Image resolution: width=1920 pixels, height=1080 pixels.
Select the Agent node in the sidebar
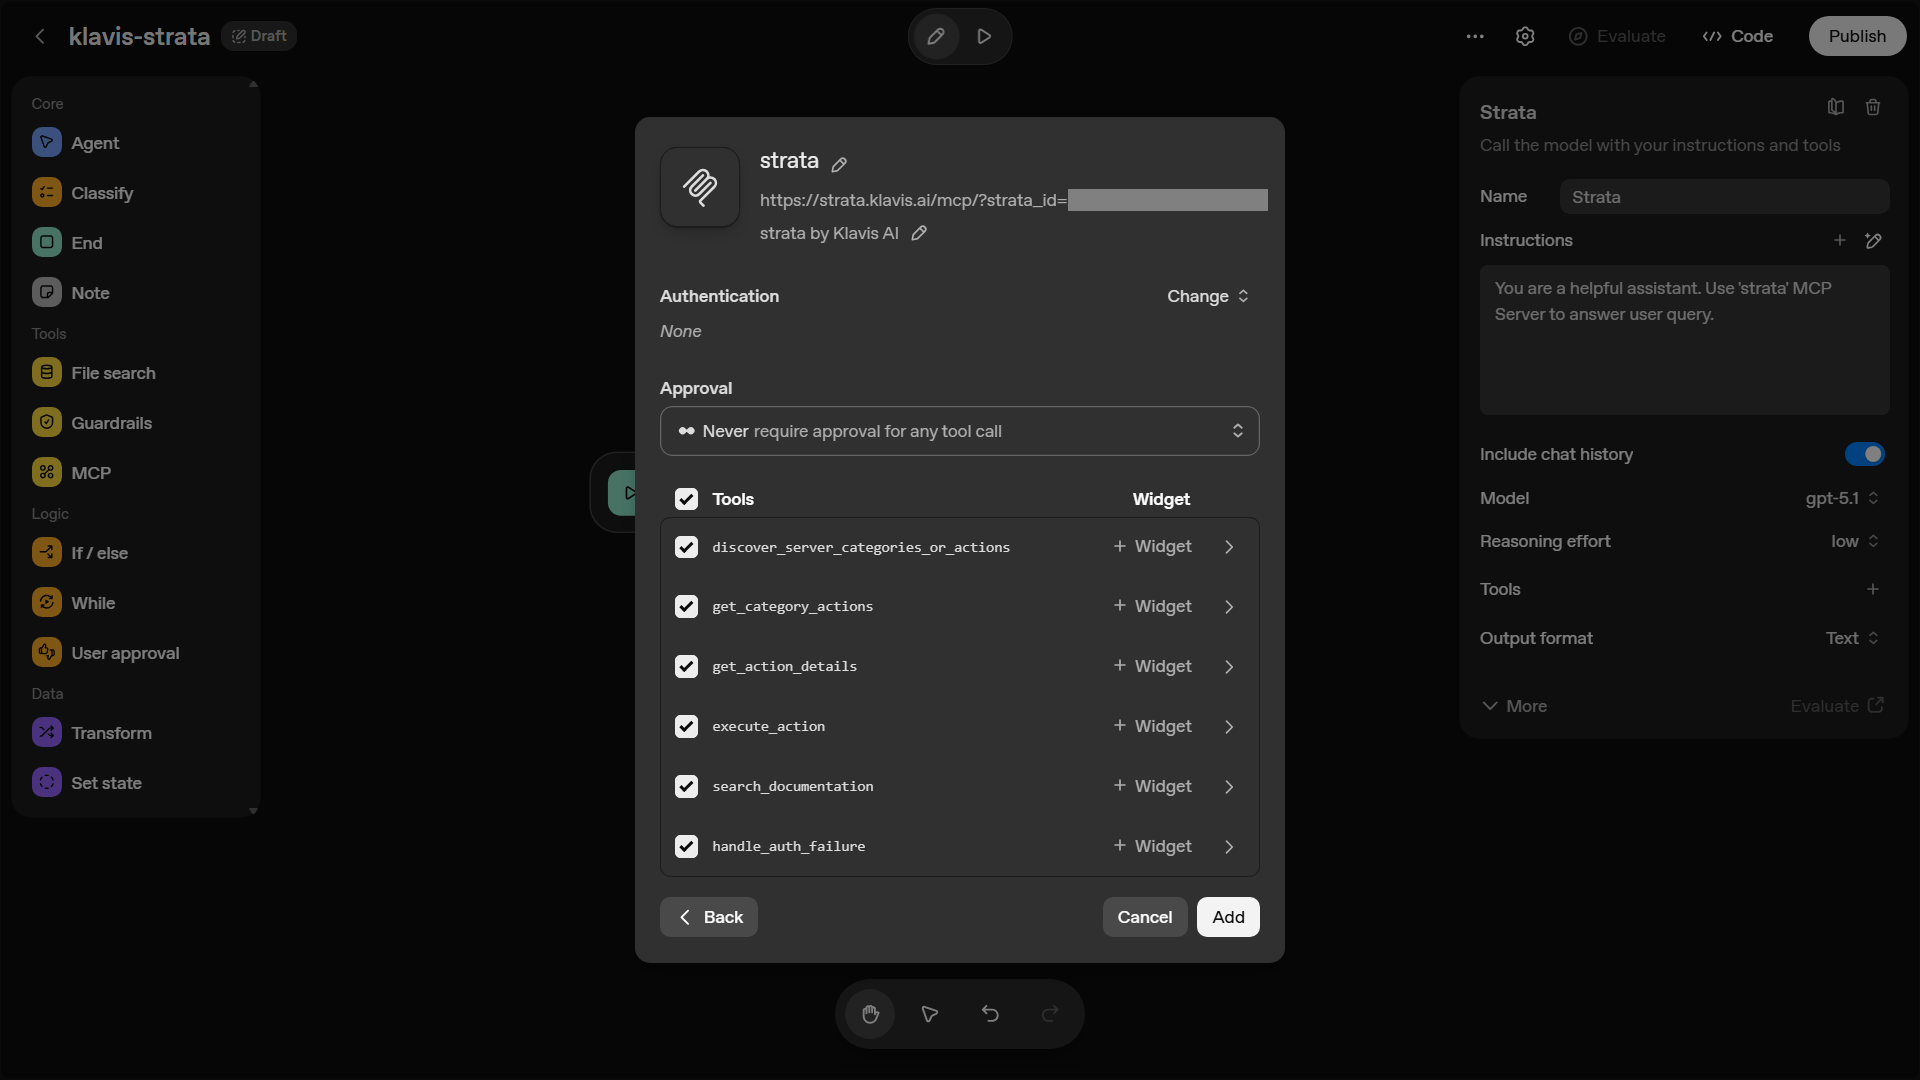click(96, 142)
